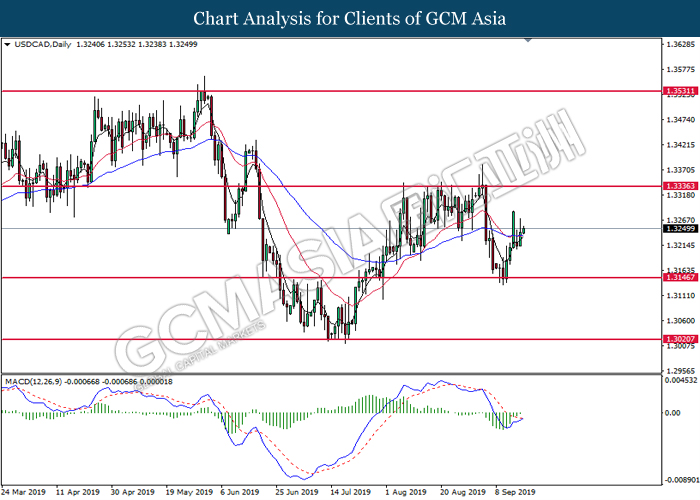Click the 20 Aug 2019 date label

pos(463,492)
